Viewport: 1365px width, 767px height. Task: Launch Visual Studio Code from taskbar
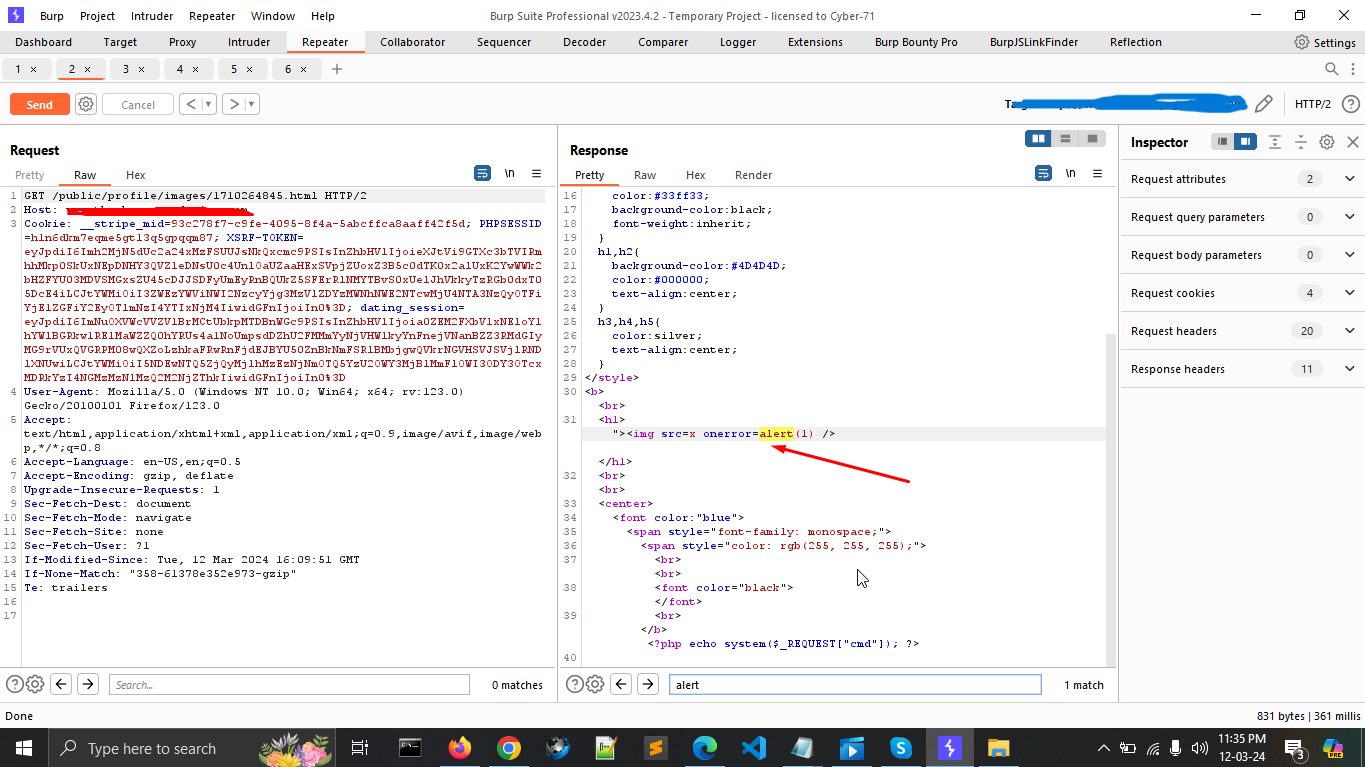click(x=754, y=748)
